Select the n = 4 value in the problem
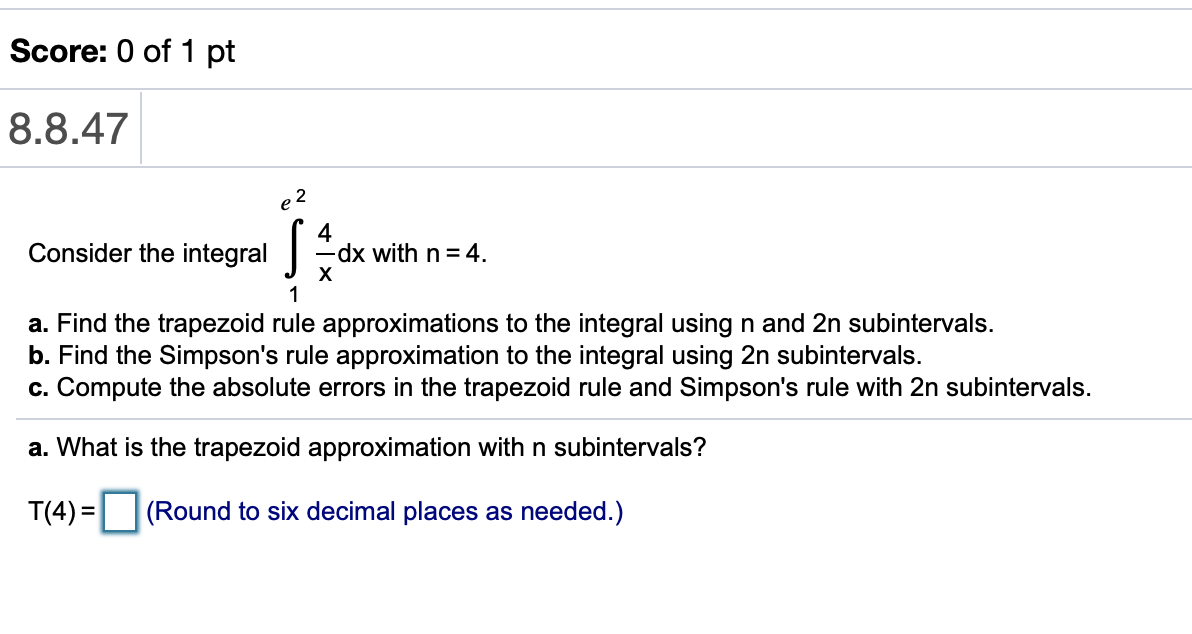 (455, 253)
